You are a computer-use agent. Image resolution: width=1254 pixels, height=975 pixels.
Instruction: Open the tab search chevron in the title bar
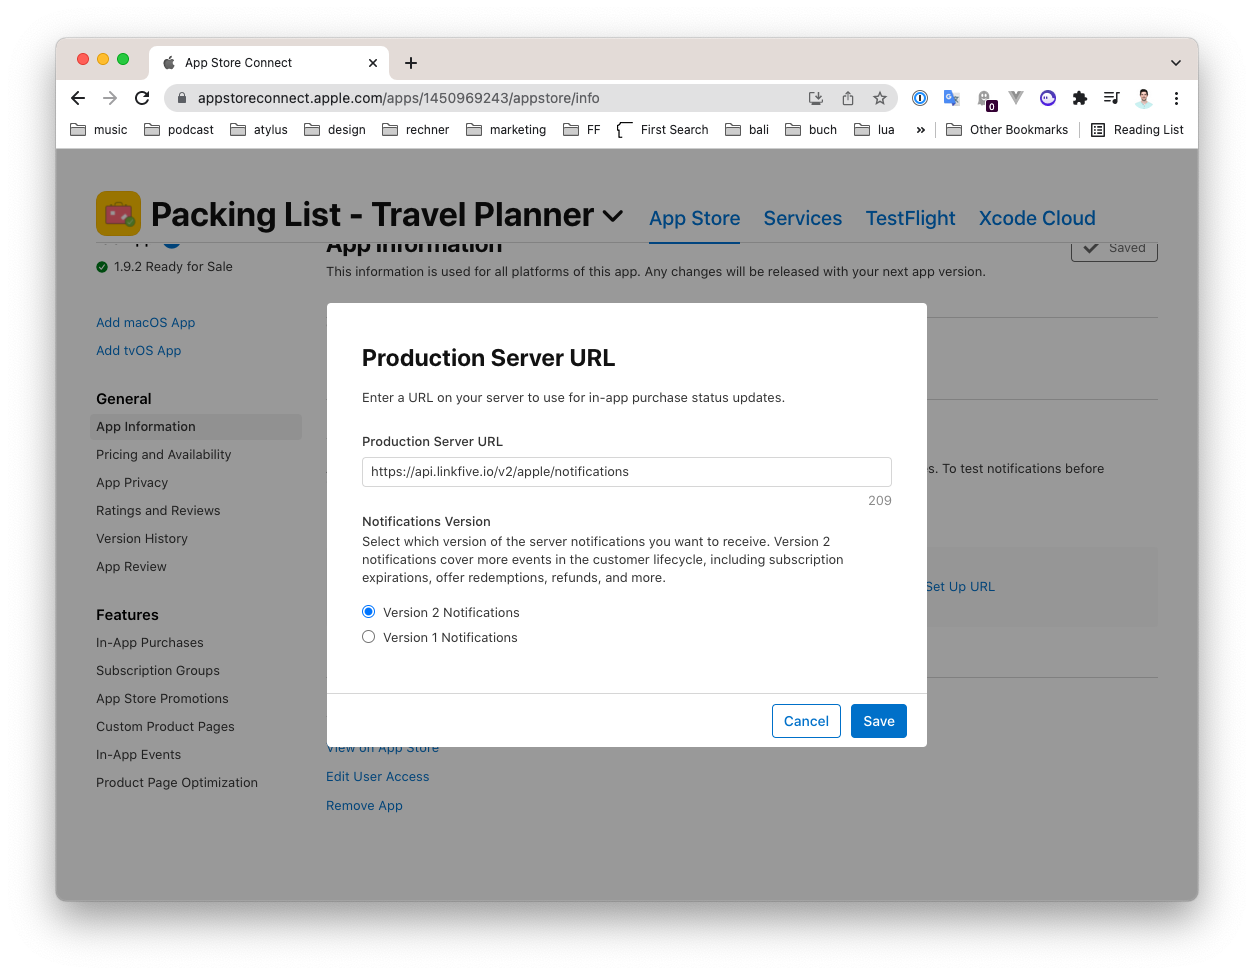coord(1176,63)
